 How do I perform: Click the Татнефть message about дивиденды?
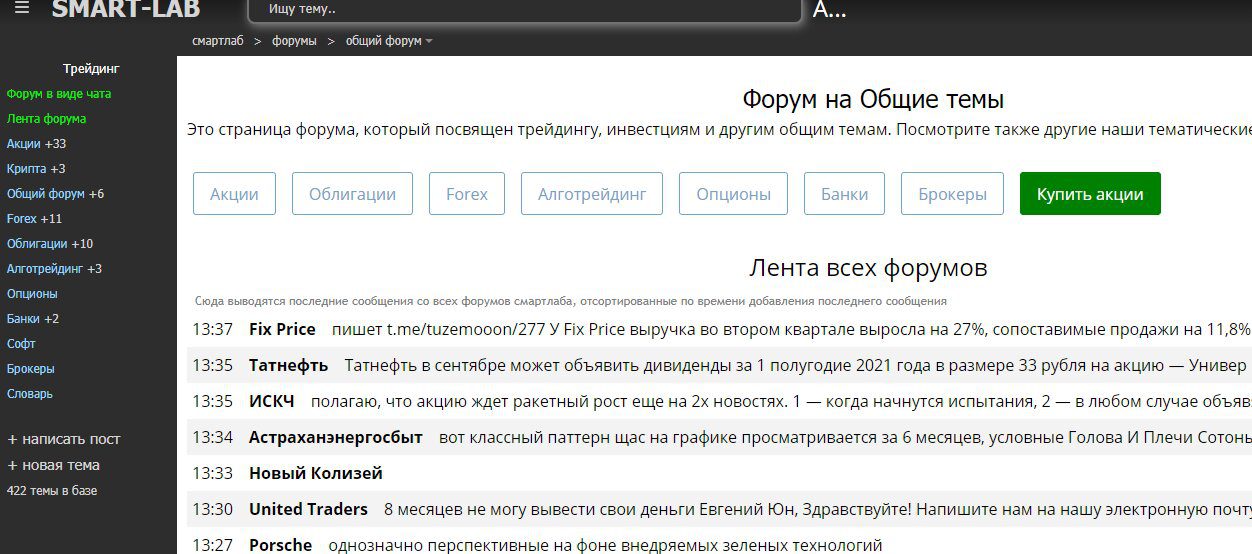click(x=796, y=365)
